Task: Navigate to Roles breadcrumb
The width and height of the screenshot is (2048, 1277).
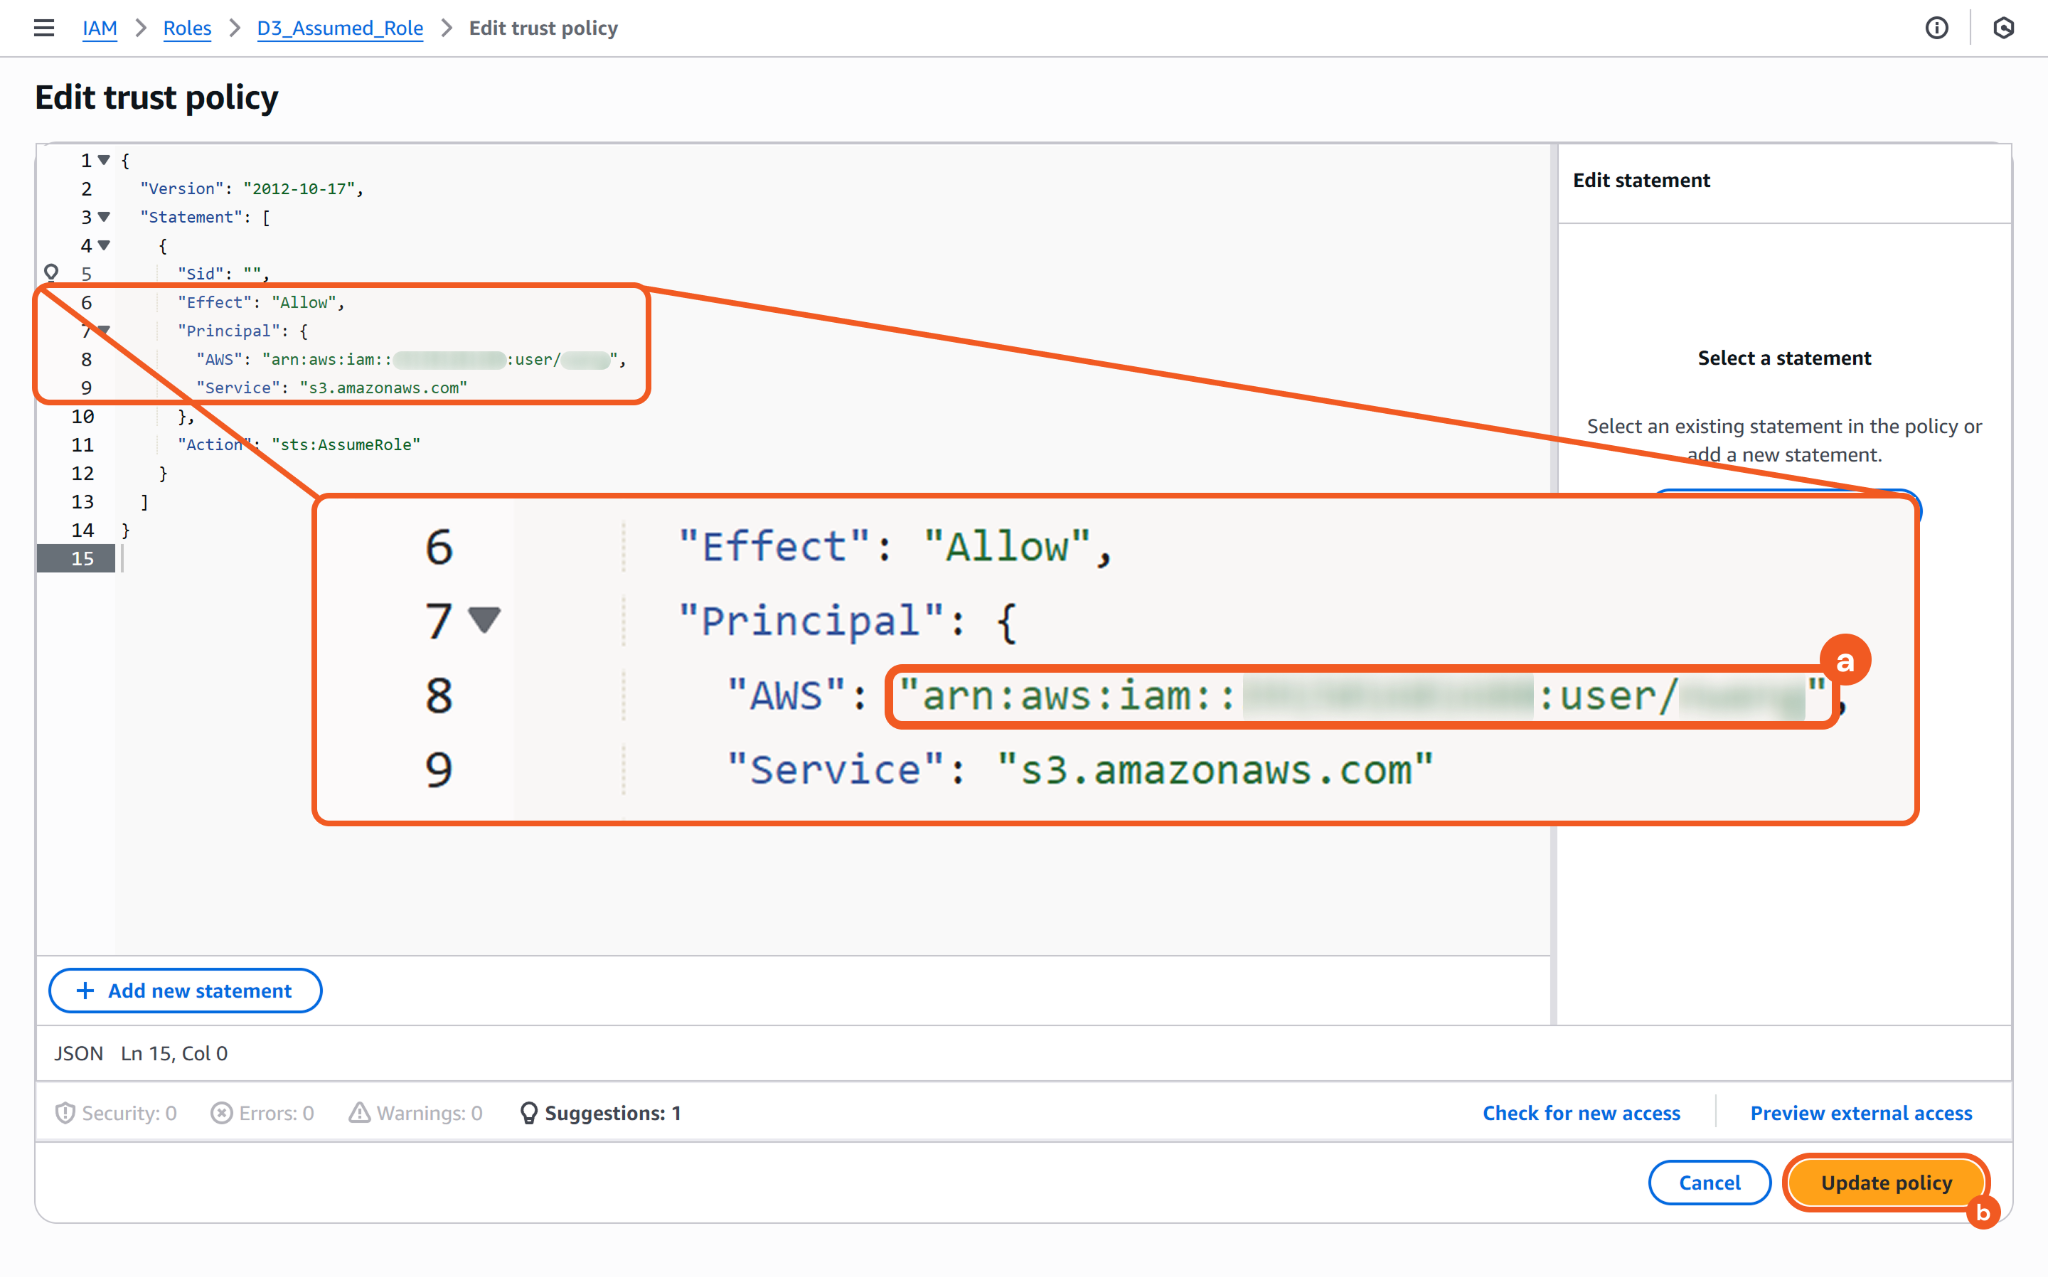Action: pos(187,28)
